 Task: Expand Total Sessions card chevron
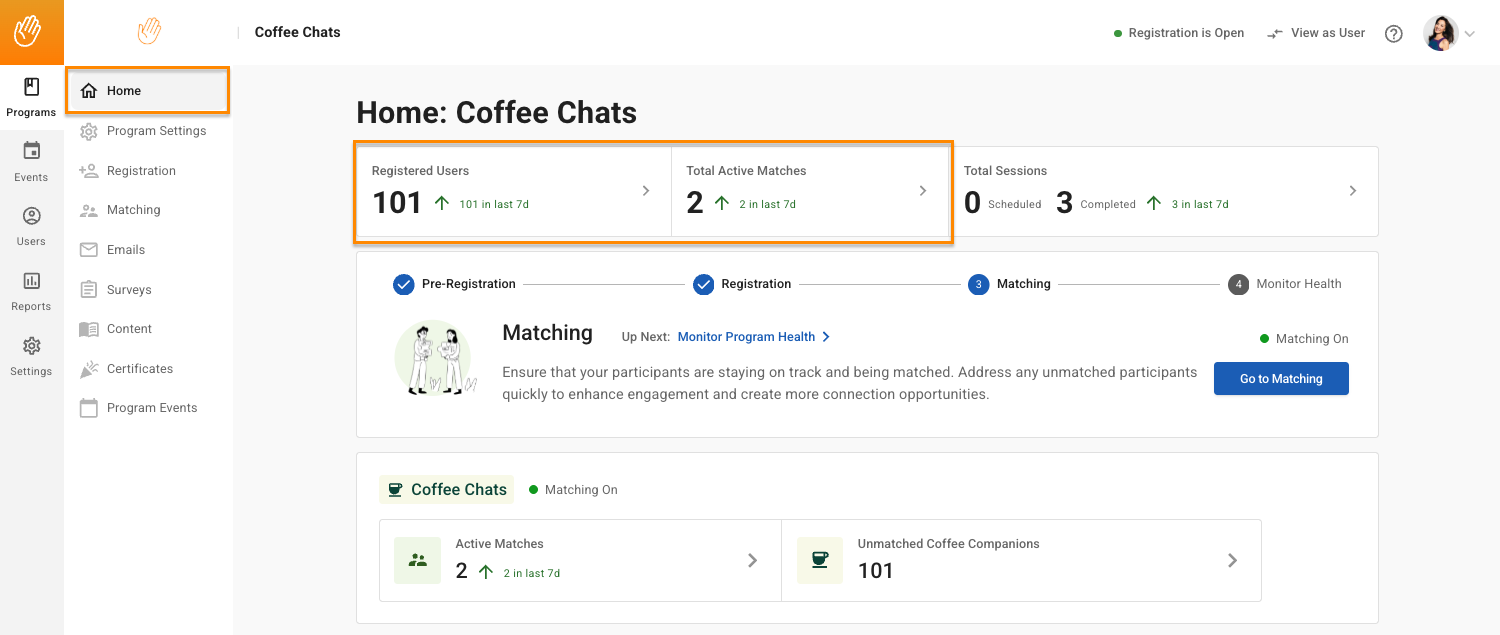1352,191
